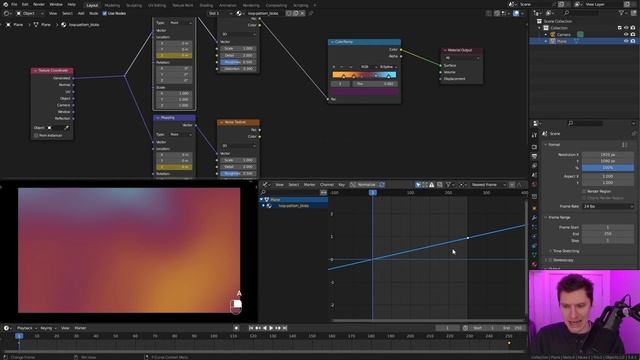Toggle From Instancer checkbox in Texture Coordinate
This screenshot has width=640, height=360.
(36, 136)
